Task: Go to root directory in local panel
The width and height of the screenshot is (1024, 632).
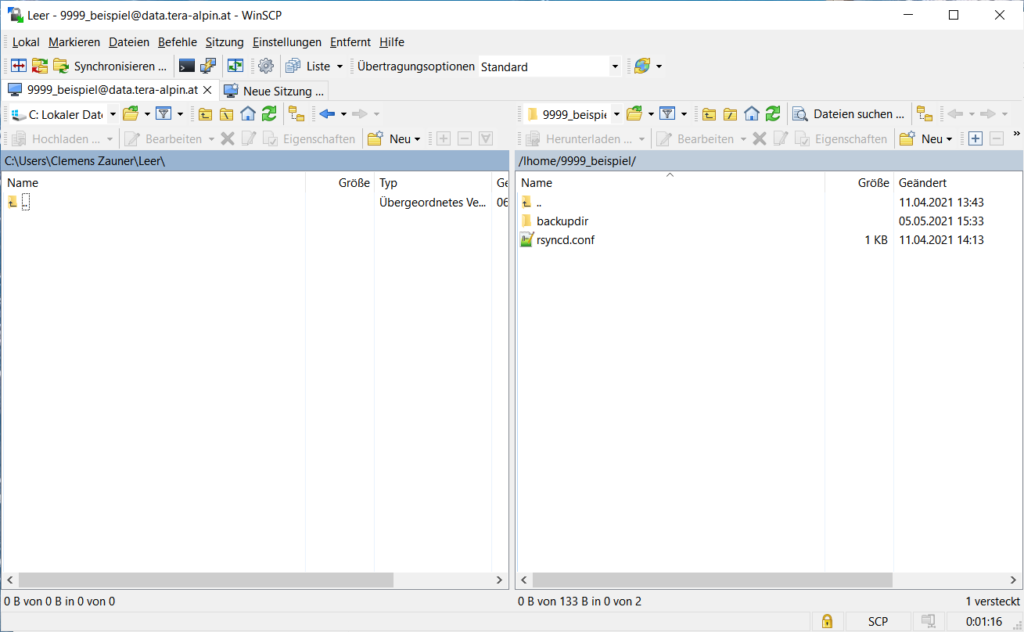Action: tap(227, 114)
